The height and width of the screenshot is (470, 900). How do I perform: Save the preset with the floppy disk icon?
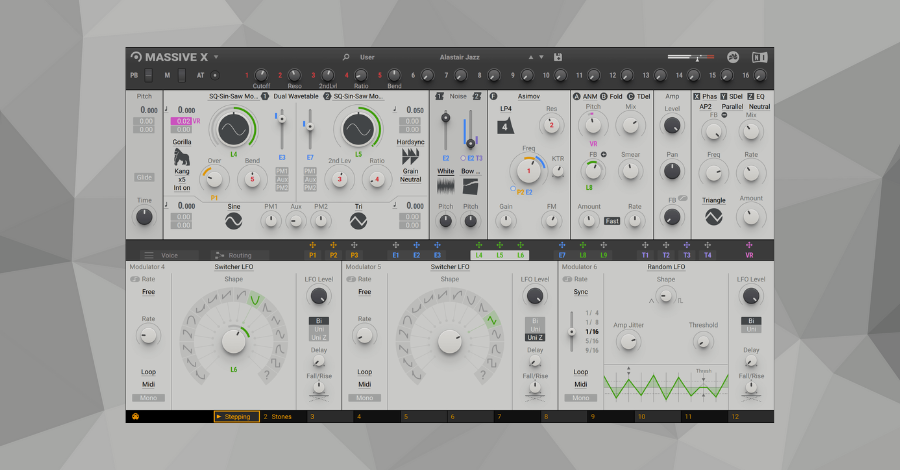tap(558, 57)
